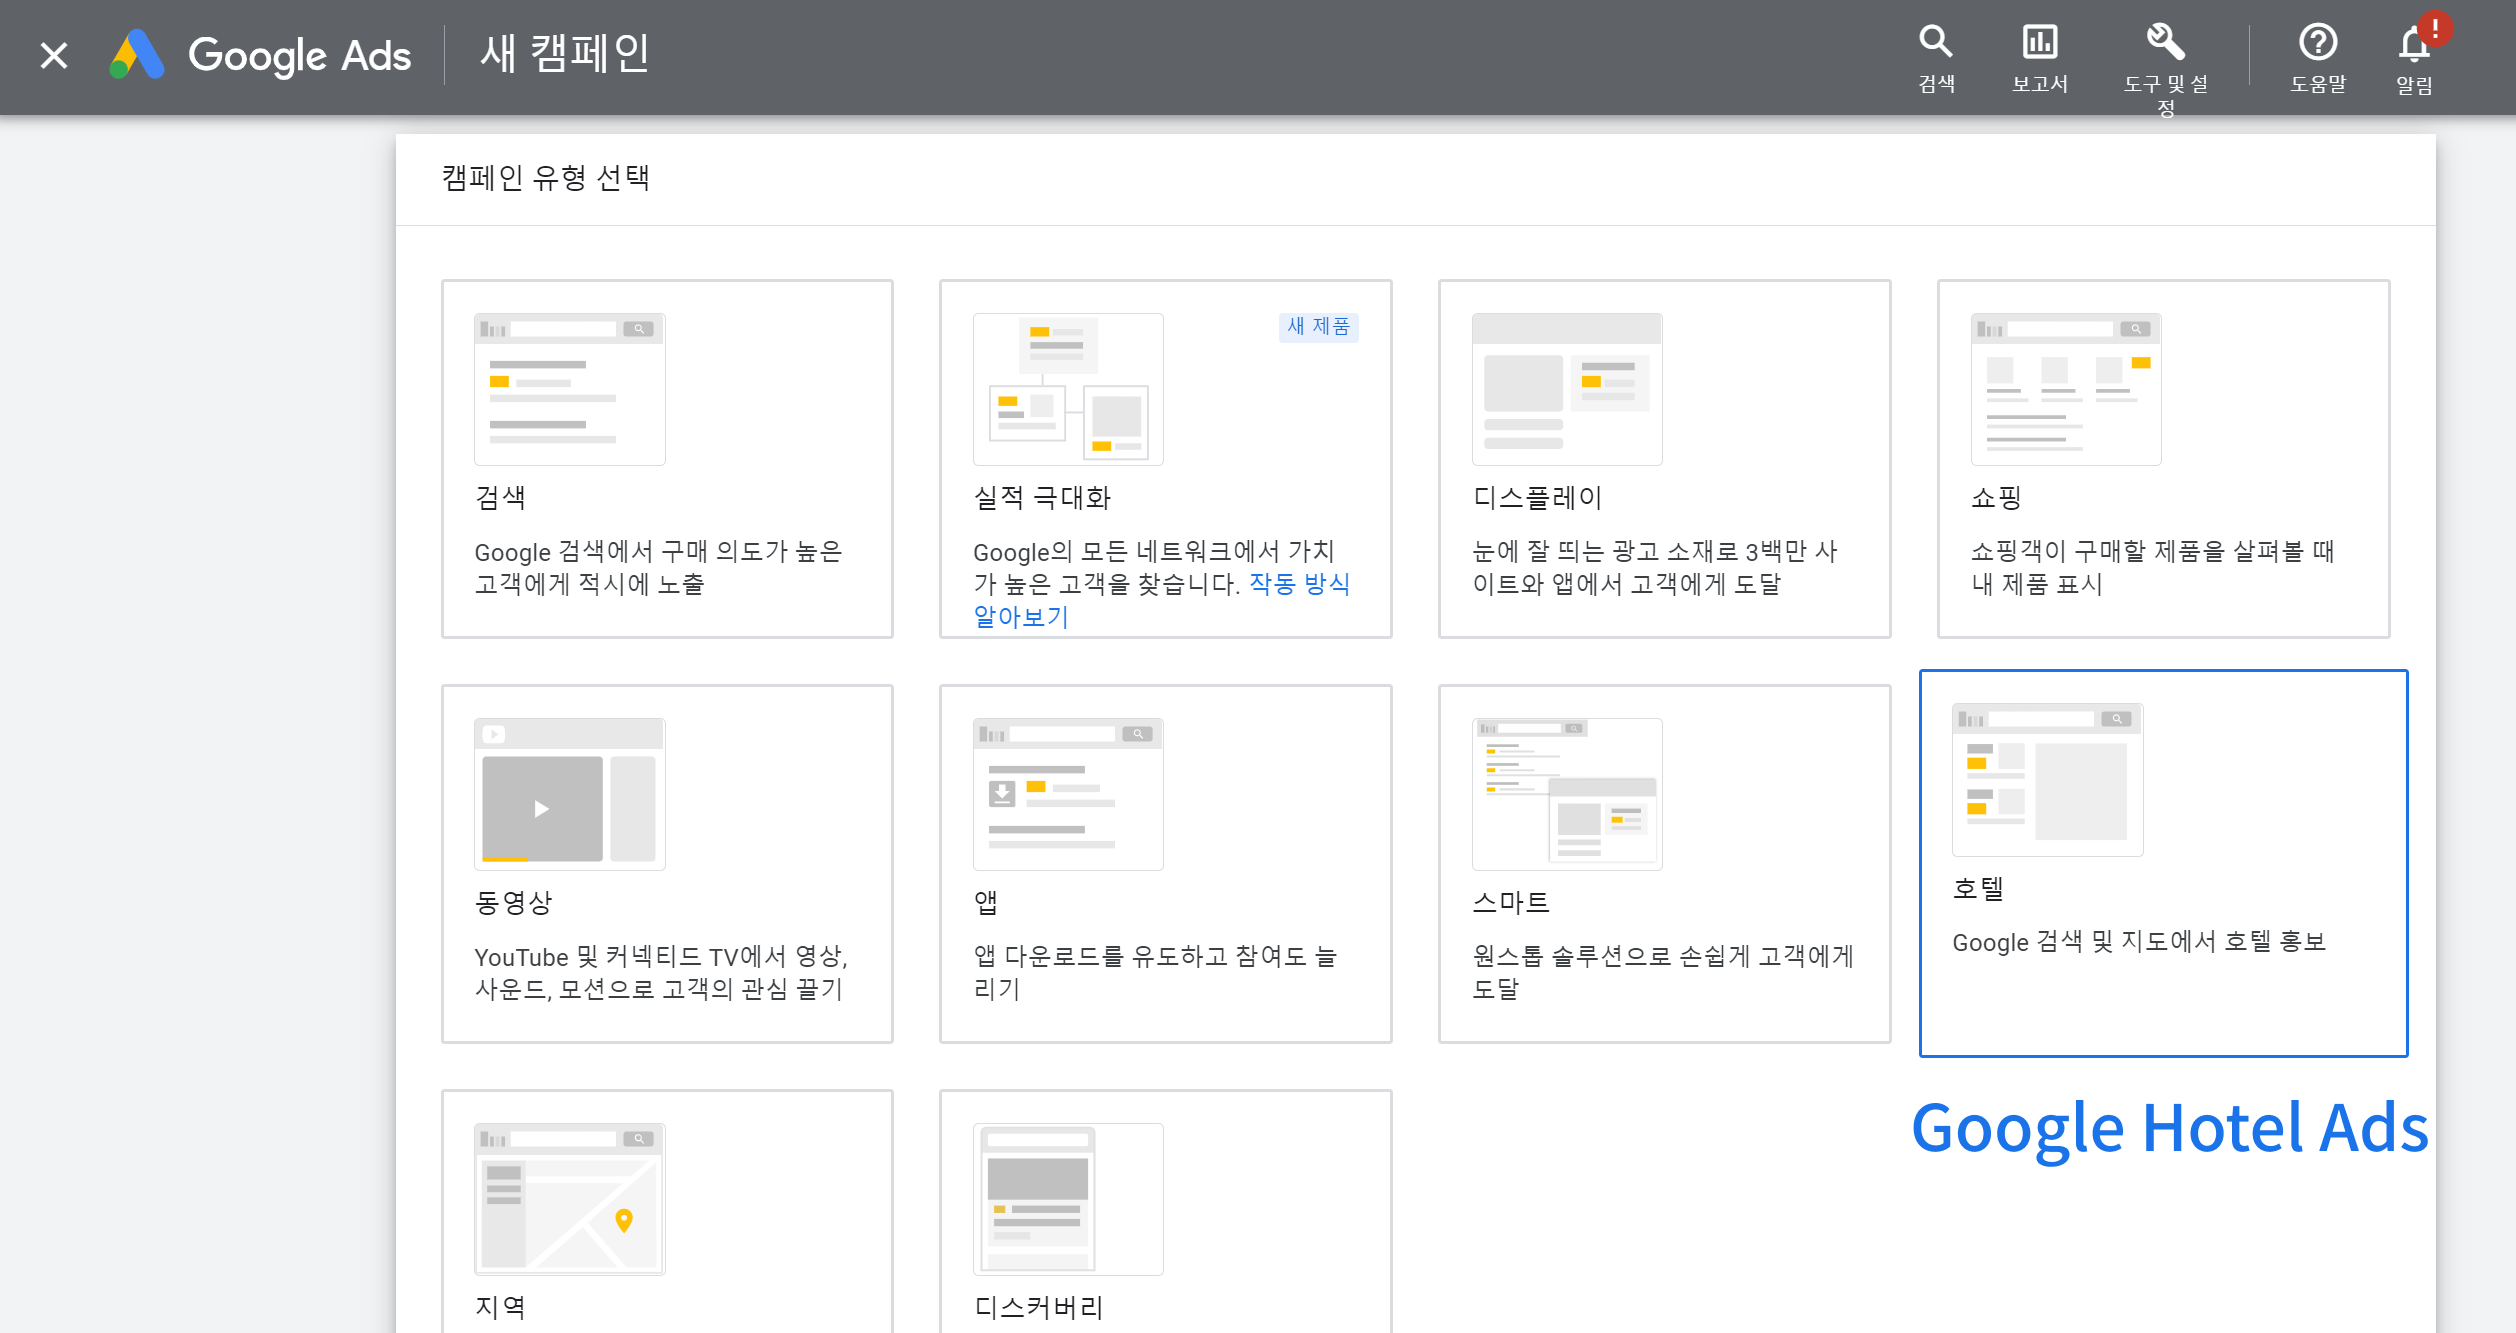Select the 앱 campaign card
This screenshot has height=1333, width=2516.
pyautogui.click(x=1165, y=864)
